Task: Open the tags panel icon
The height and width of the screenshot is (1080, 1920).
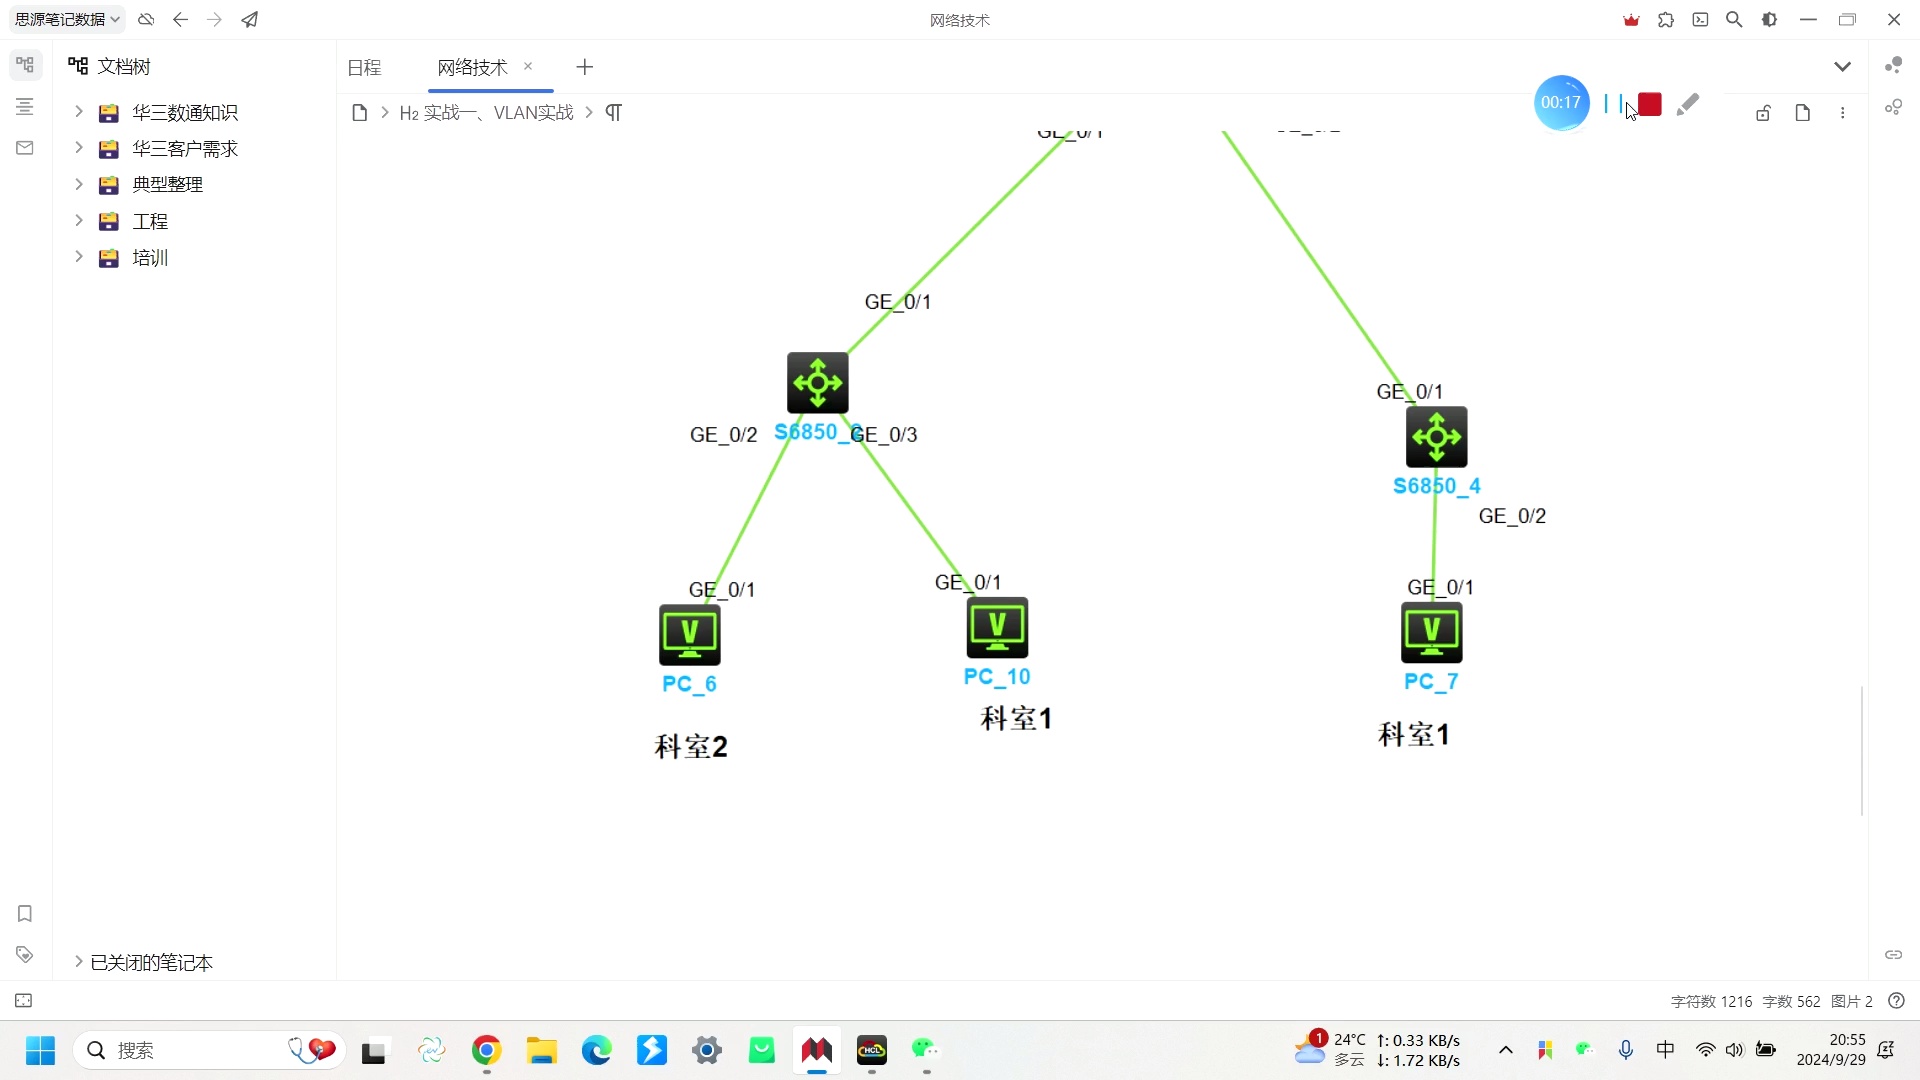Action: 25,954
